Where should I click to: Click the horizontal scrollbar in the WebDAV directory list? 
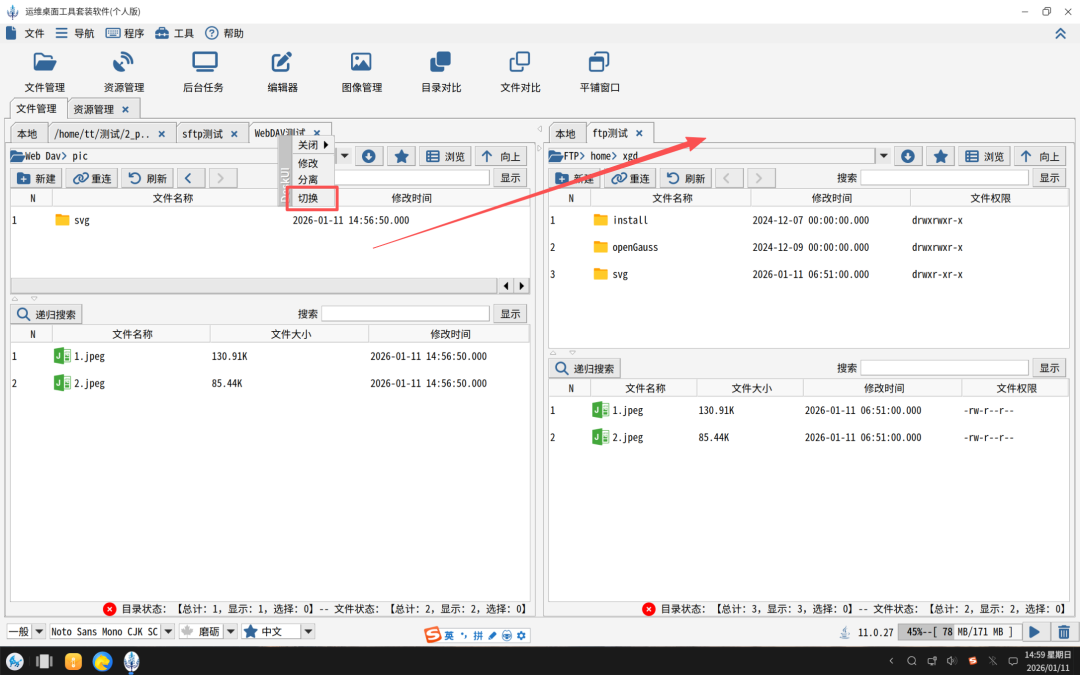[253, 285]
